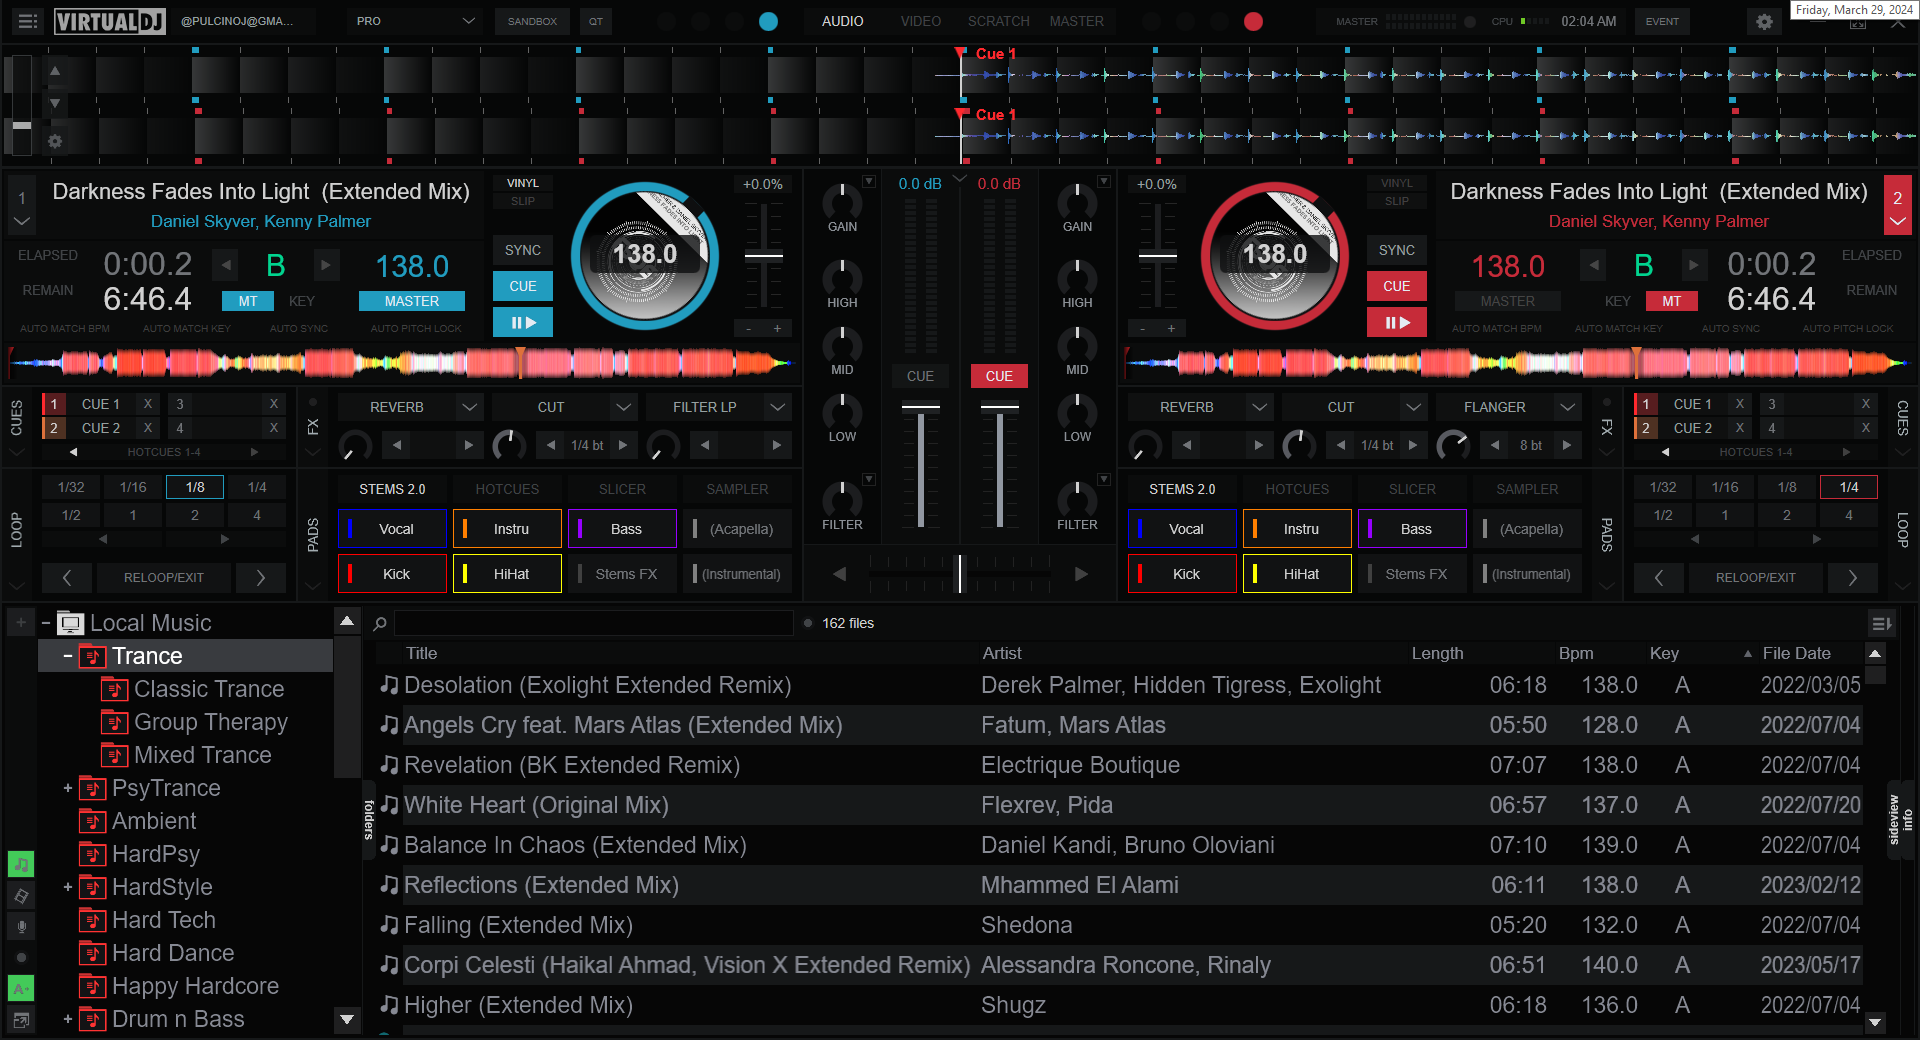
Task: Switch to the VIDEO mixer tab
Action: coord(920,21)
